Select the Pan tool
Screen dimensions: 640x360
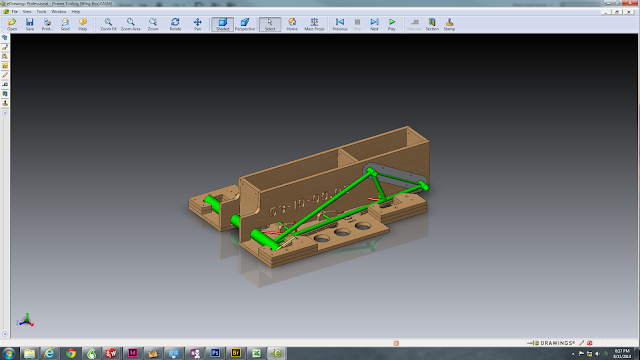point(198,24)
